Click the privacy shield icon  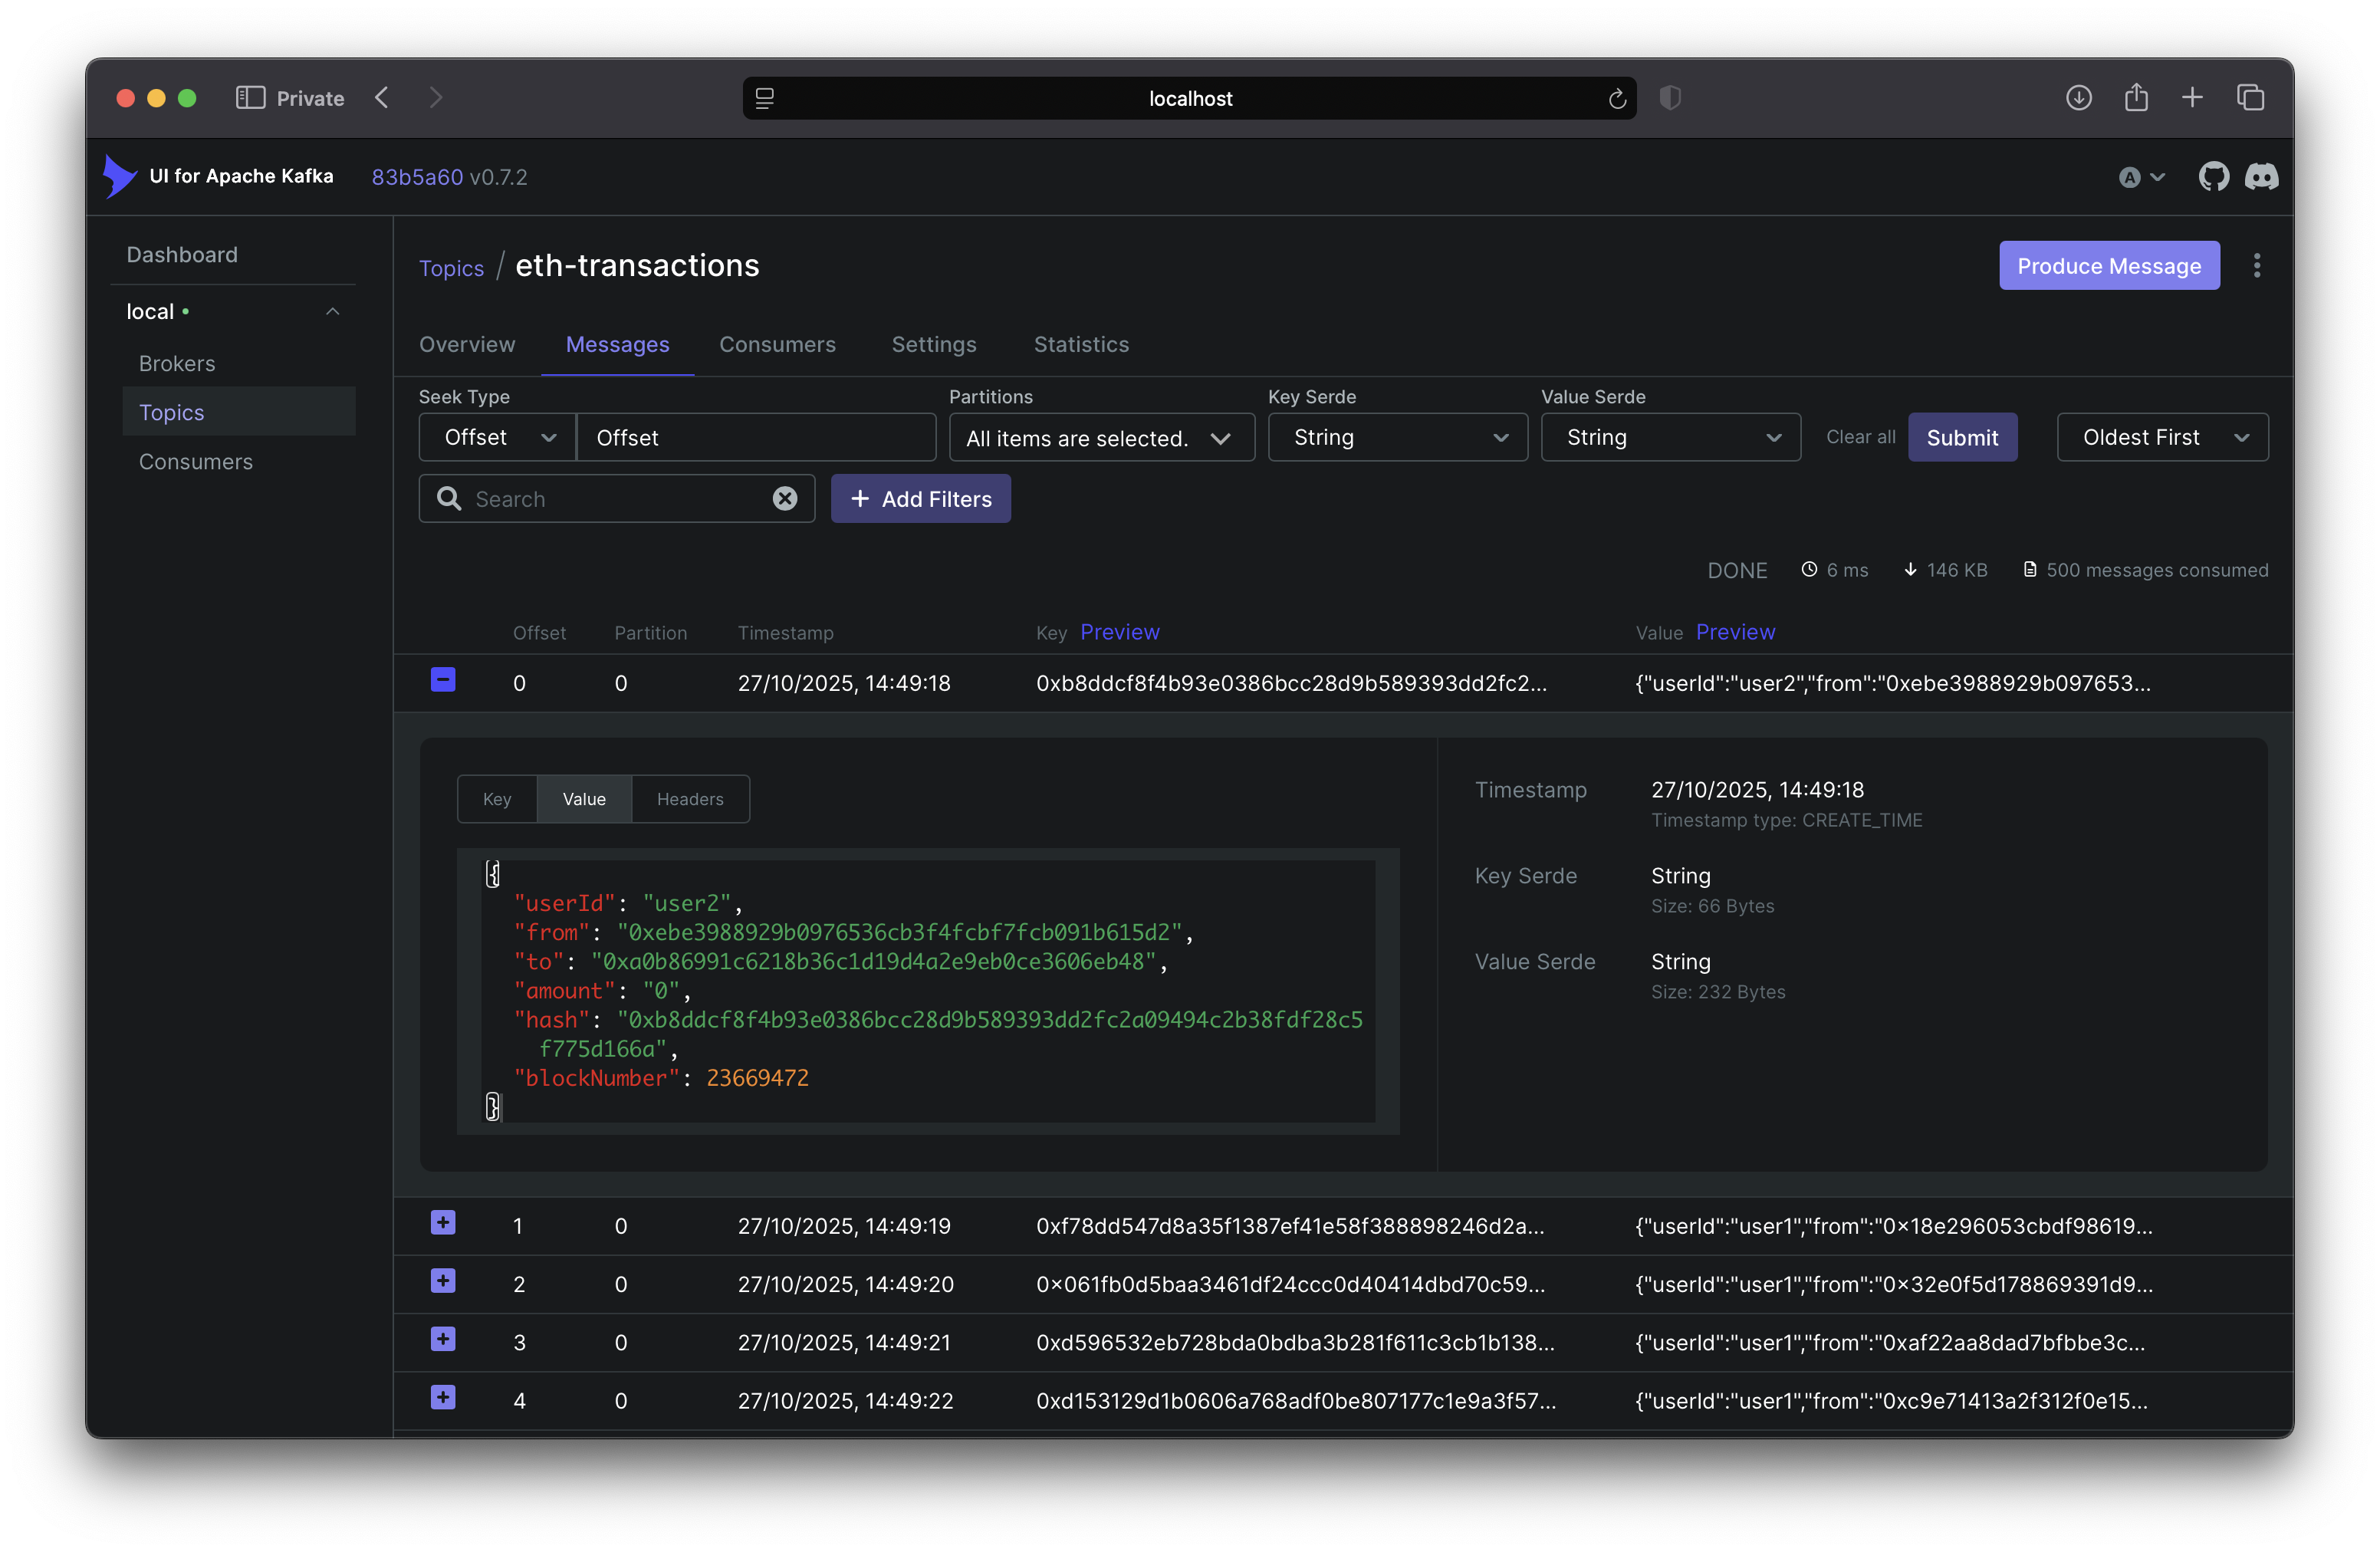click(1669, 98)
